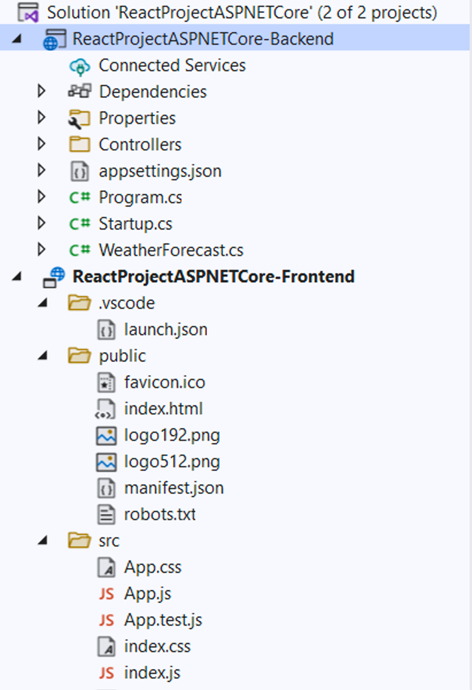Click the favicon.ico file icon

106,382
